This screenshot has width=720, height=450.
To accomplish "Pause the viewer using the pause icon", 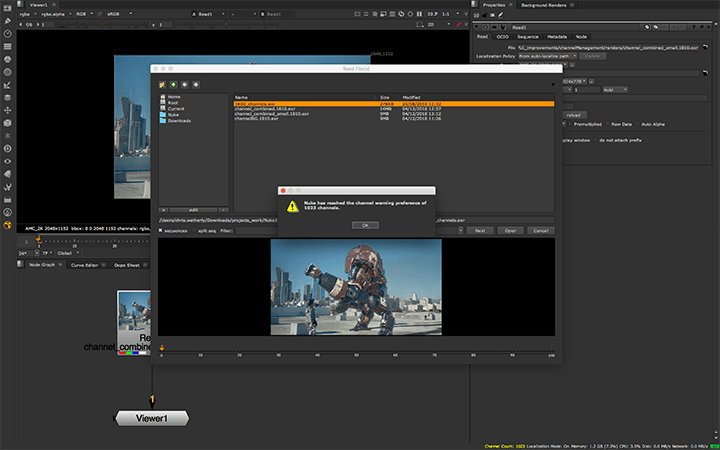I will click(419, 14).
